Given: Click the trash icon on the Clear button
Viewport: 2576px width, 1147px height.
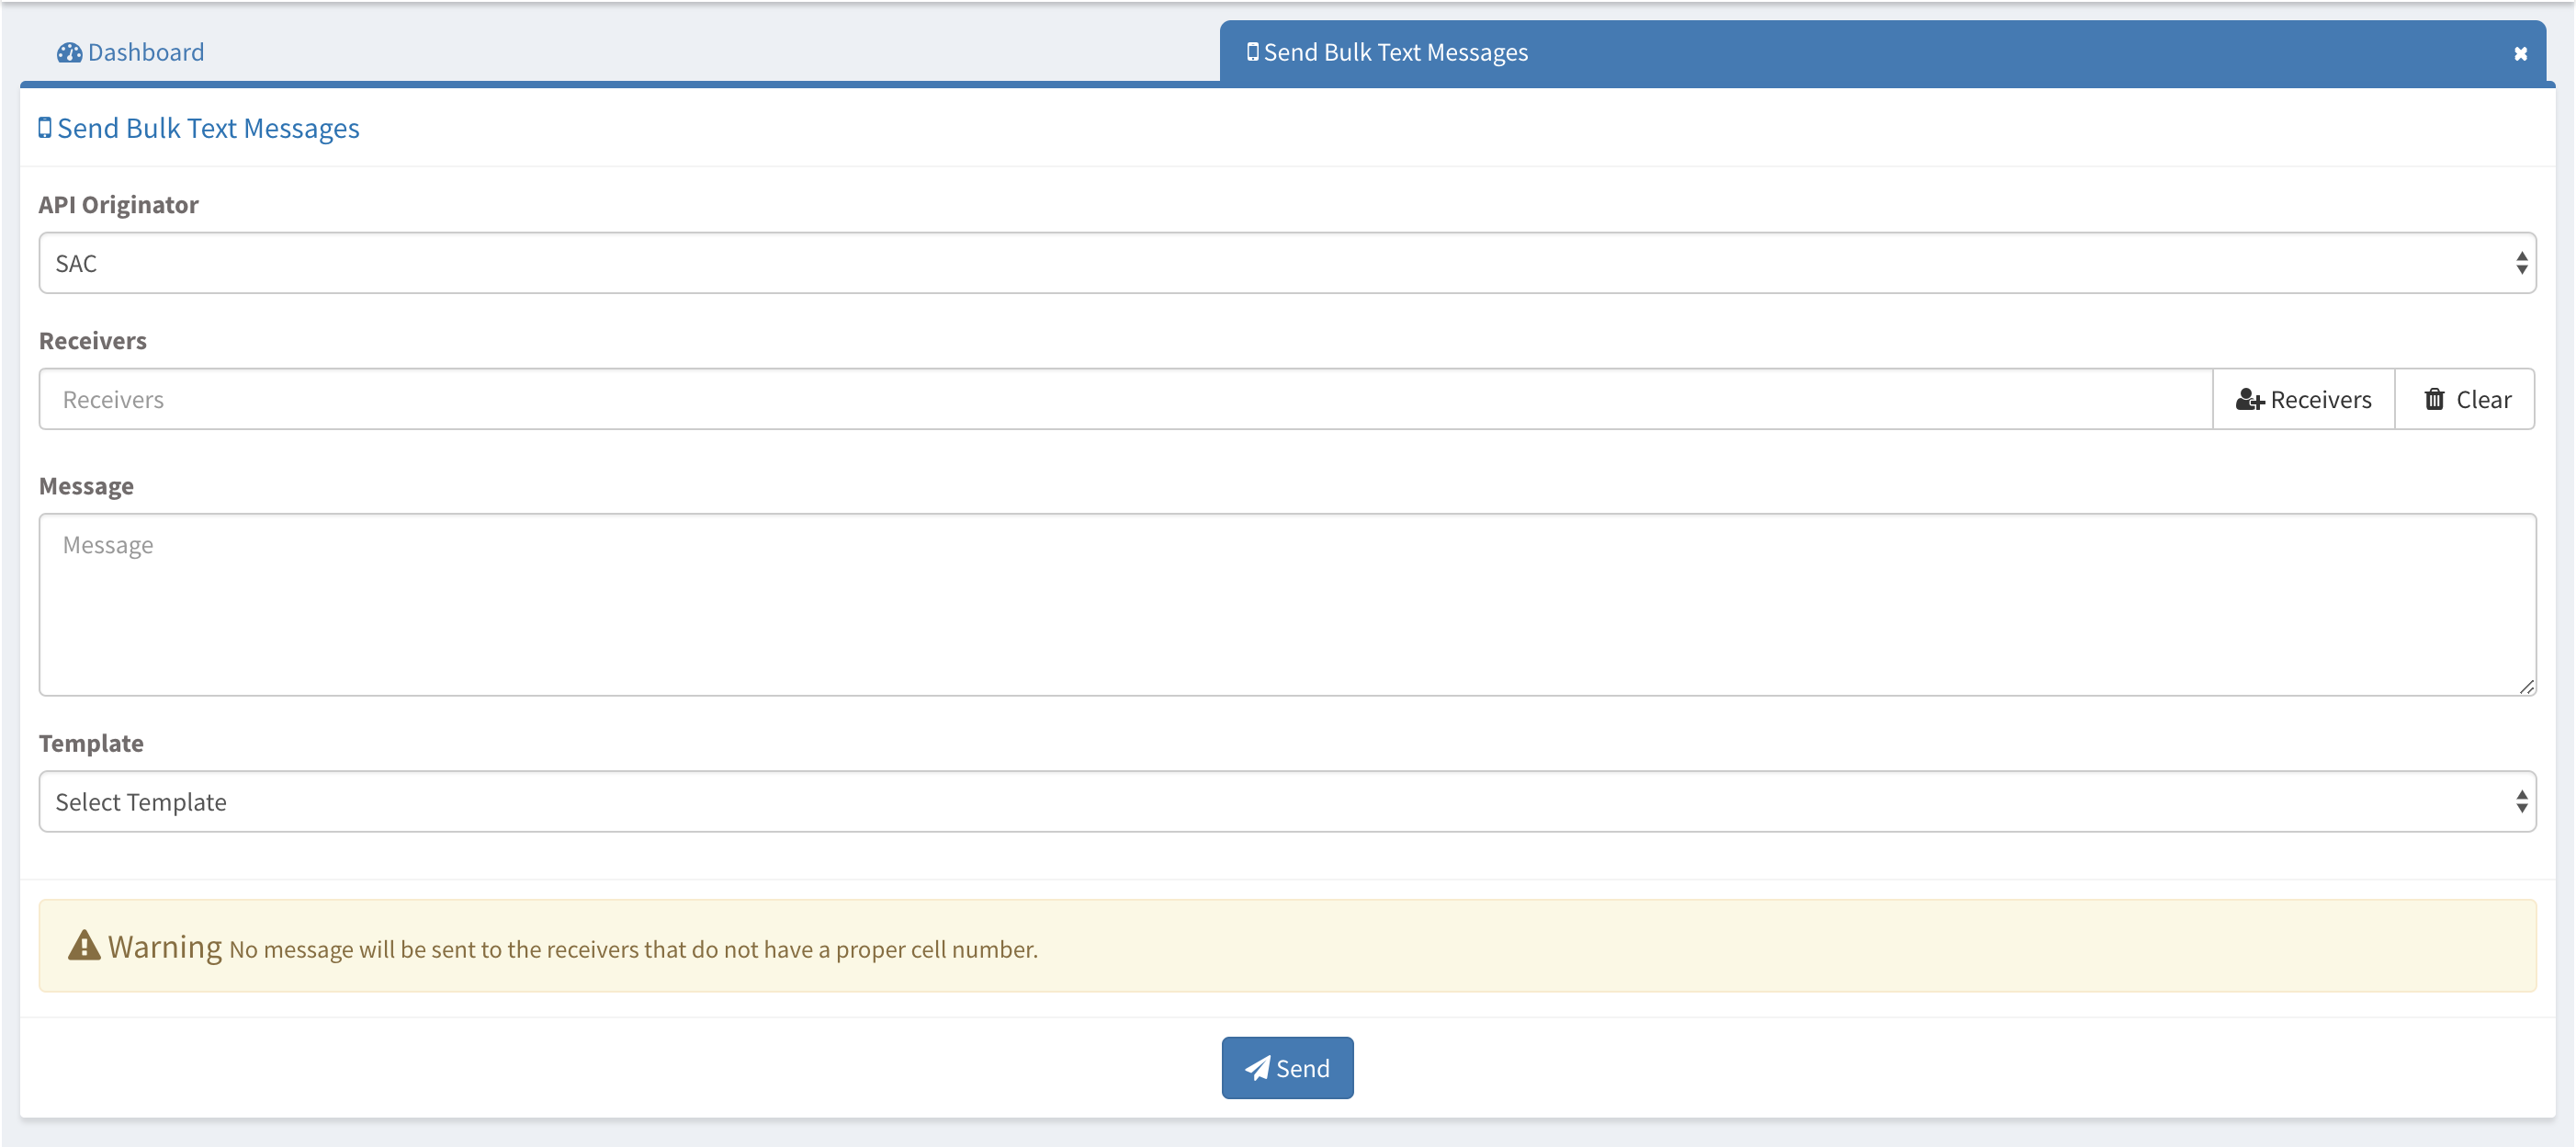Looking at the screenshot, I should (x=2434, y=400).
